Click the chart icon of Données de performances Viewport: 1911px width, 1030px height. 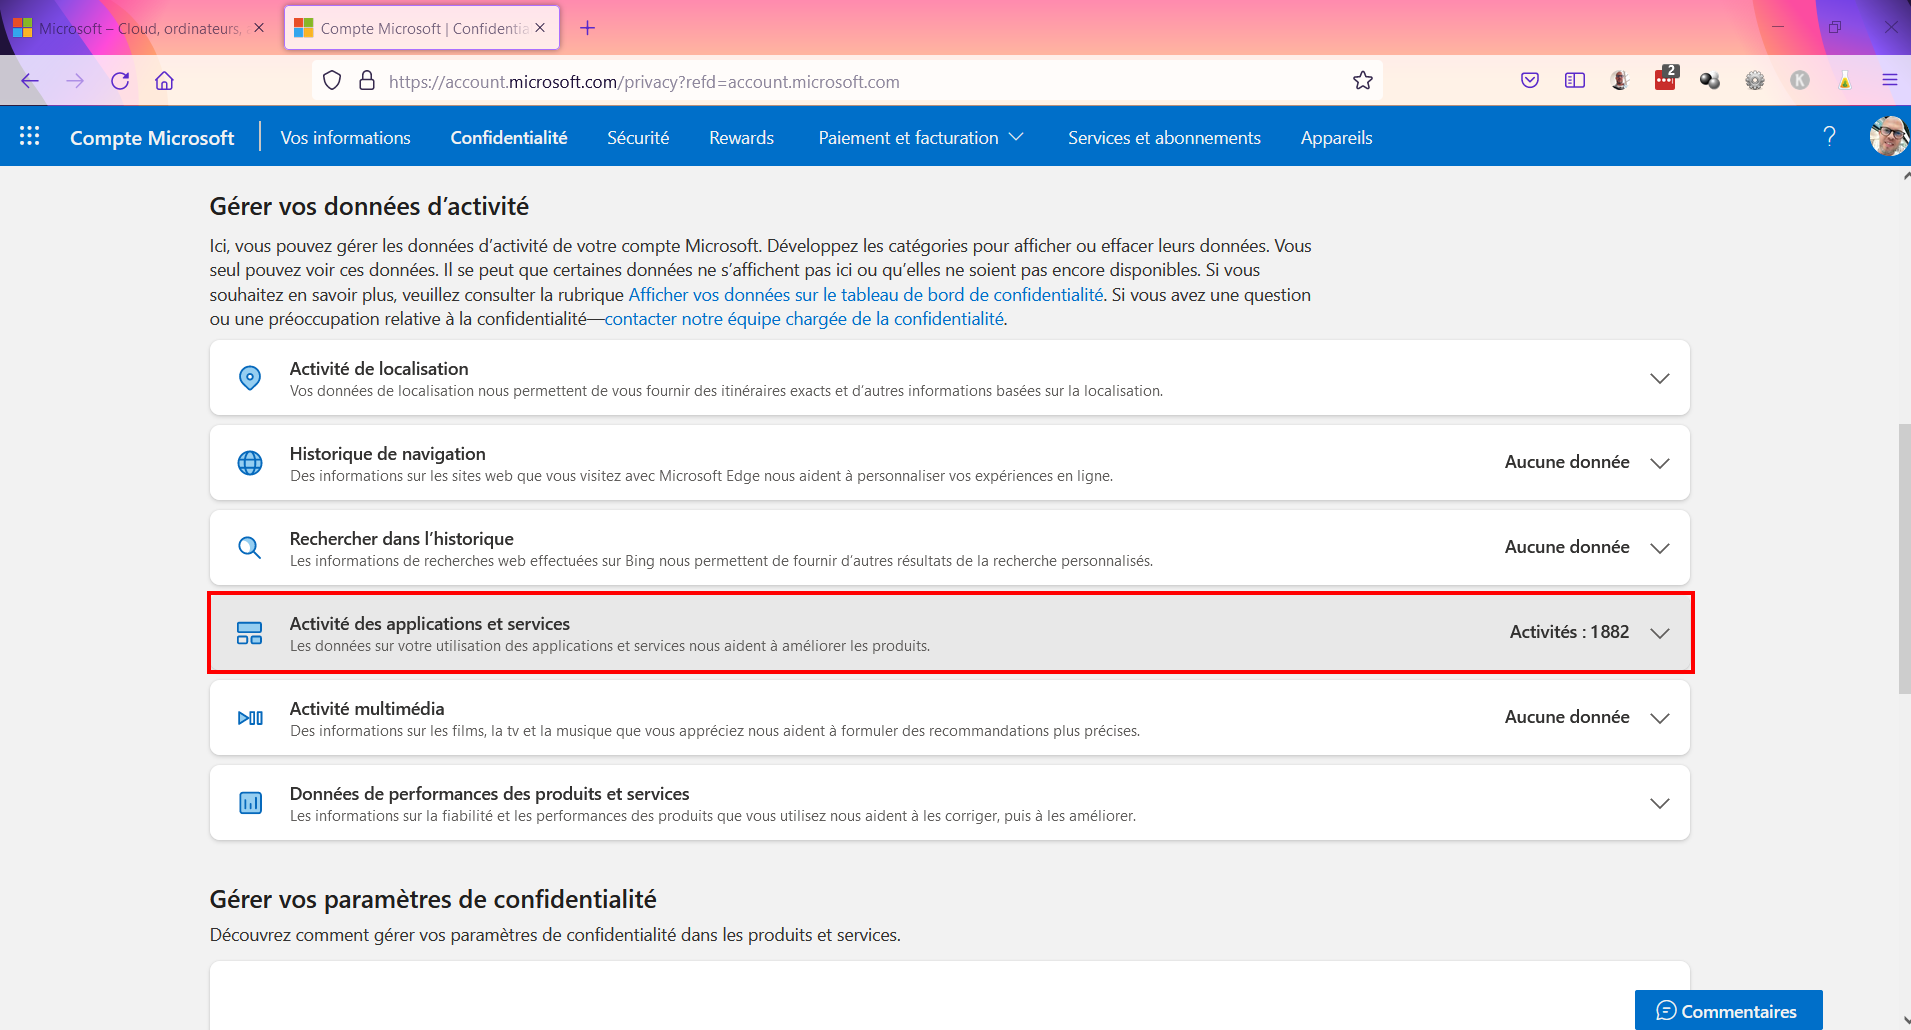pyautogui.click(x=250, y=803)
